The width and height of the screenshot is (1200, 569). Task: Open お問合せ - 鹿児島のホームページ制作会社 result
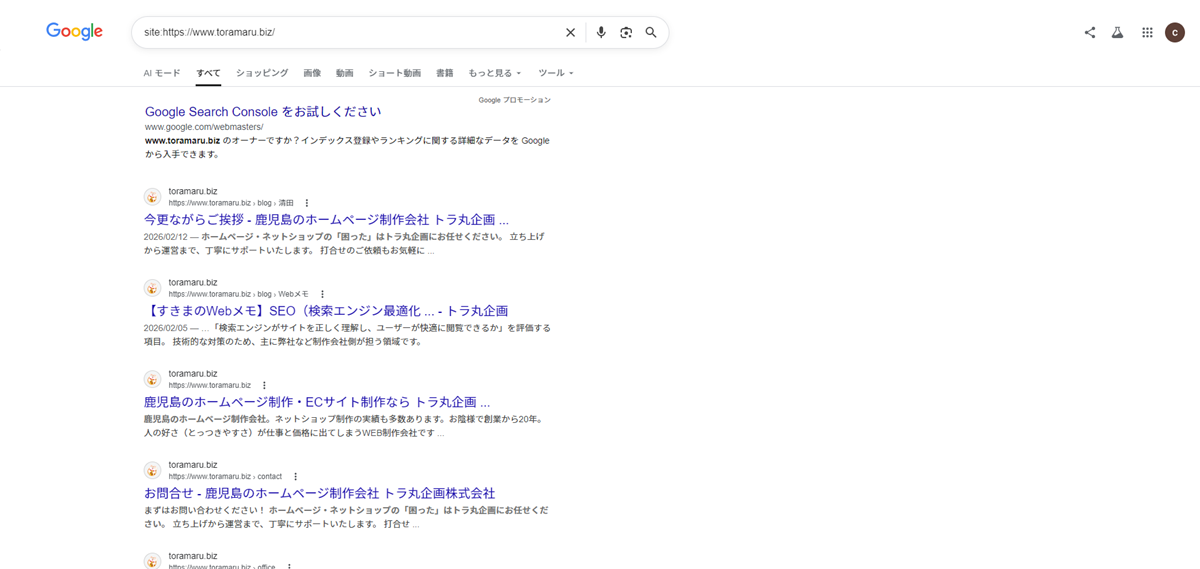[320, 493]
